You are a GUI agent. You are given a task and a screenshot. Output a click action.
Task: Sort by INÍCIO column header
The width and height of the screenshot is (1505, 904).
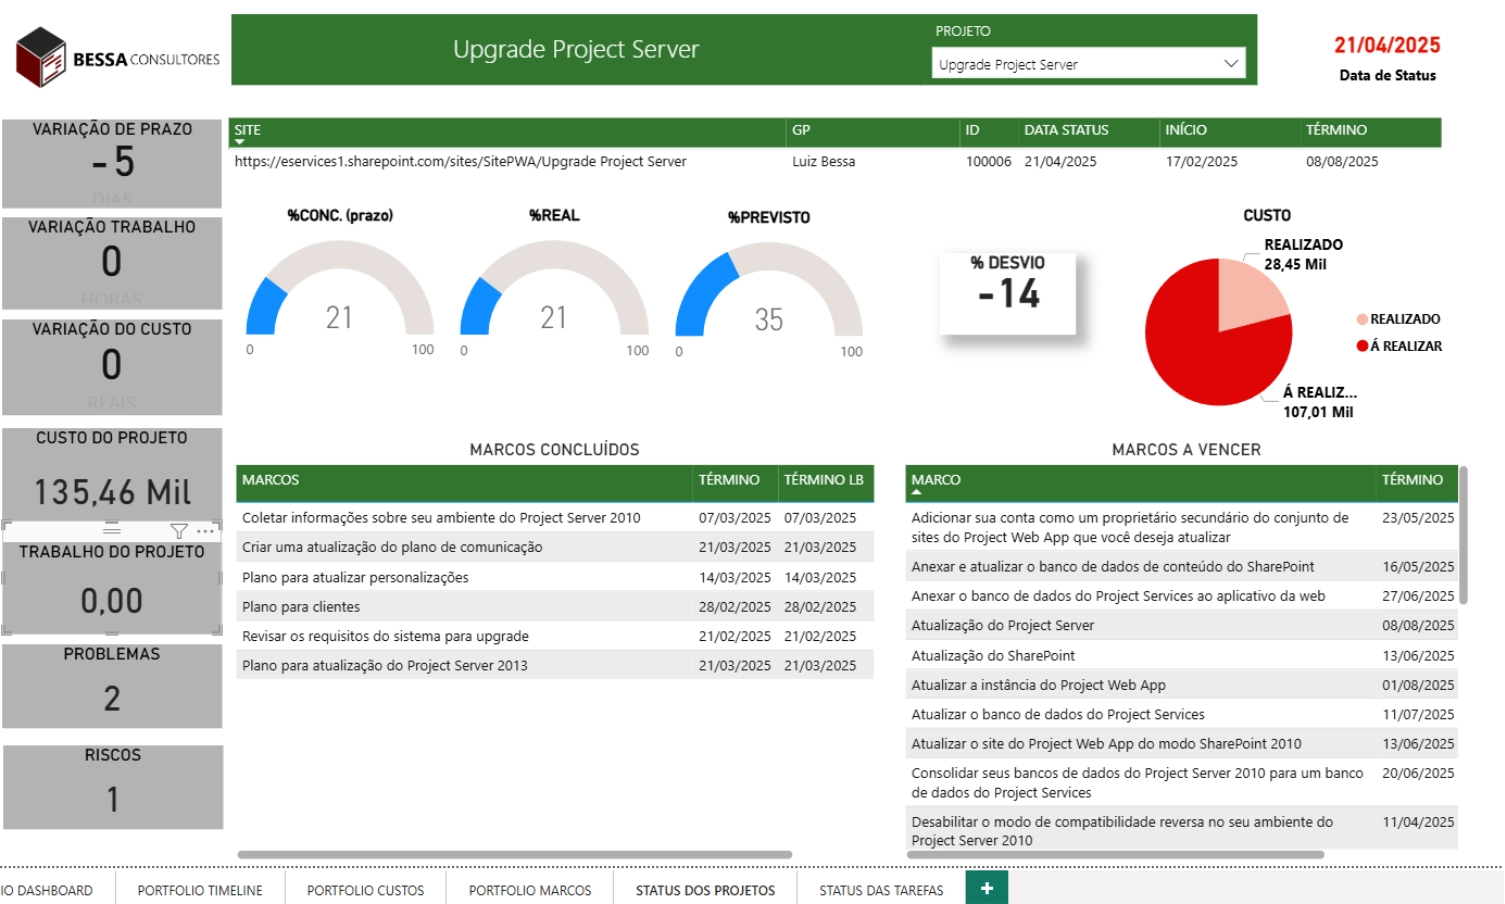(1228, 130)
